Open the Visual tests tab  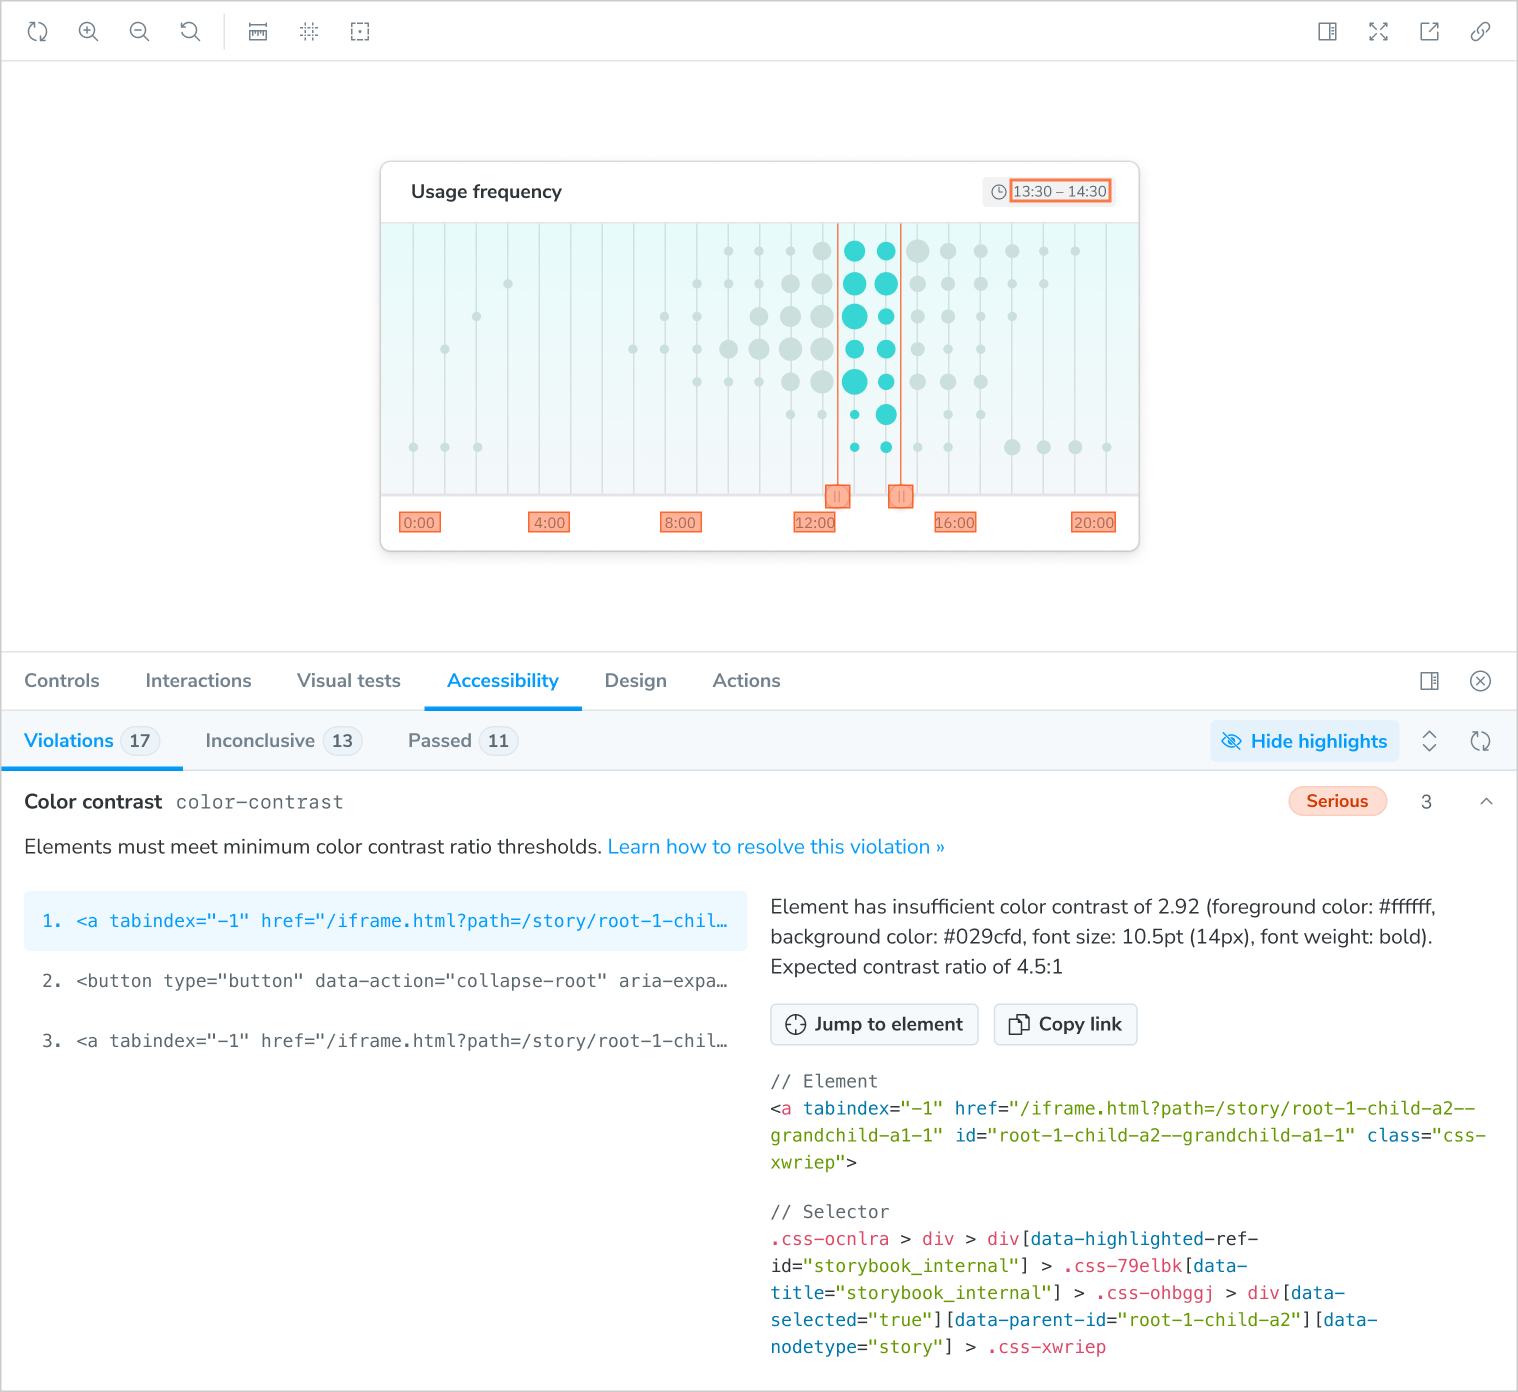[x=348, y=680]
